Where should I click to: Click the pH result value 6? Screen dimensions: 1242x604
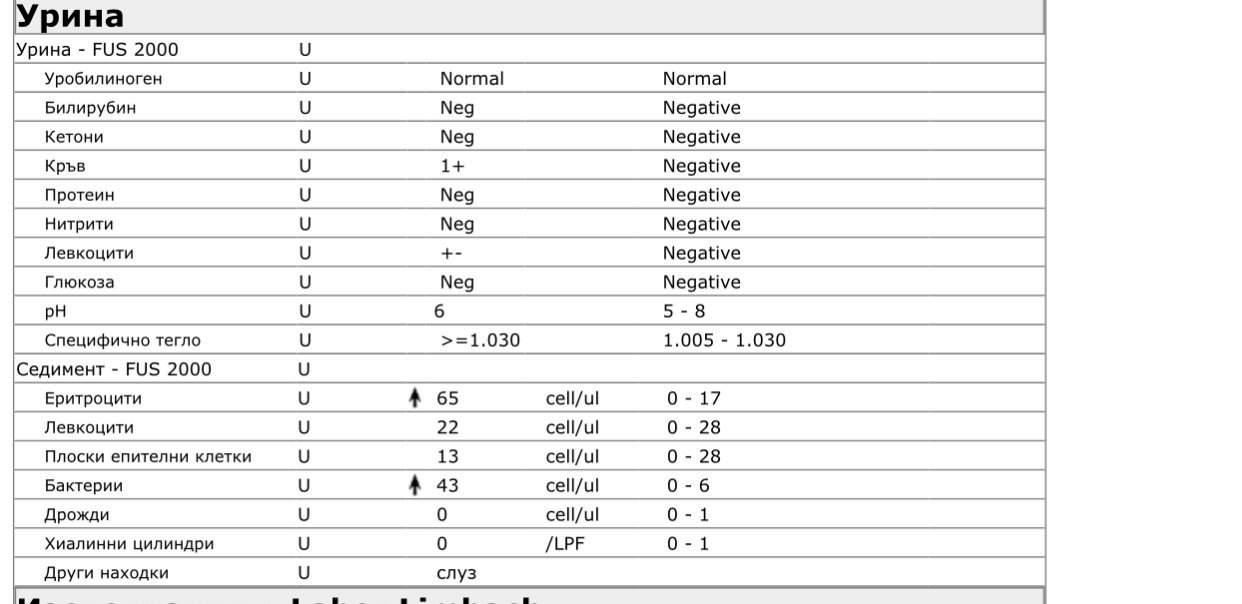(x=439, y=311)
